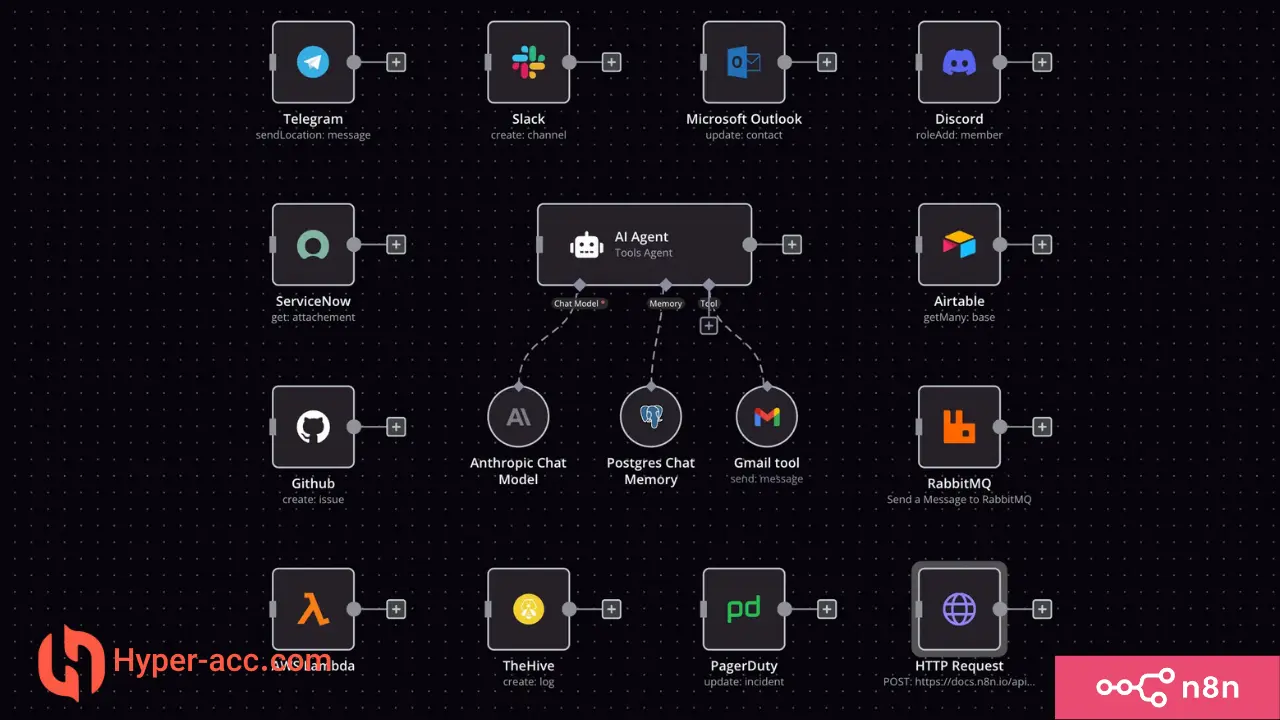Open the RabbitMQ node
The height and width of the screenshot is (720, 1280).
959,427
